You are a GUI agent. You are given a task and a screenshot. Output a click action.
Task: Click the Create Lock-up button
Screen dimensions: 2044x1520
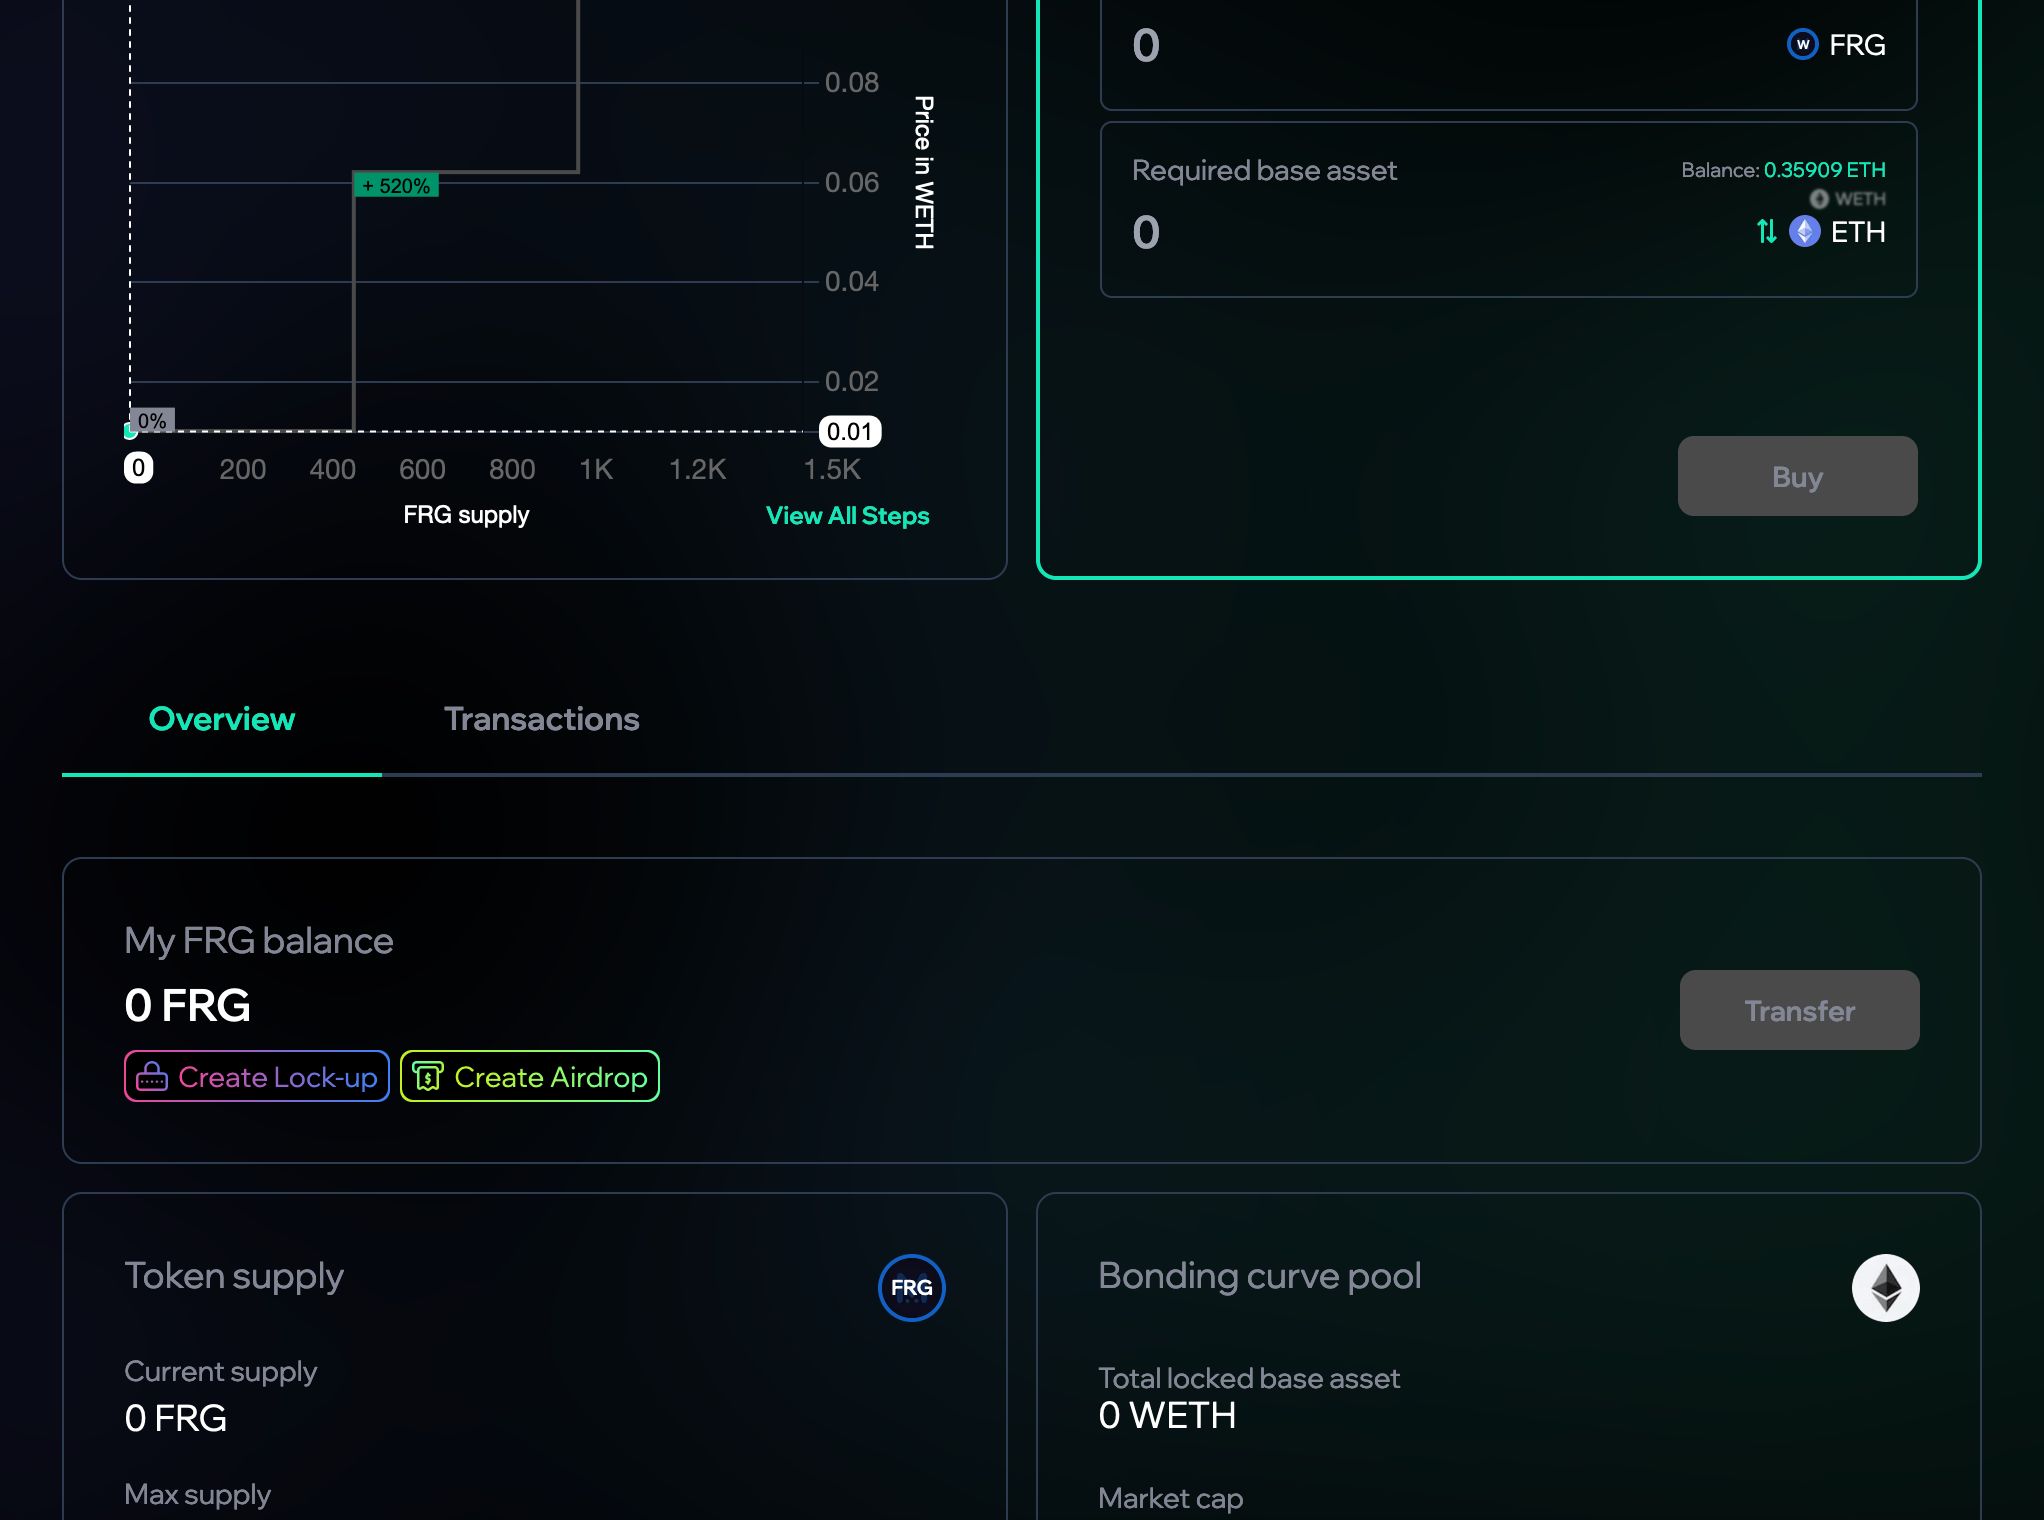(x=257, y=1076)
